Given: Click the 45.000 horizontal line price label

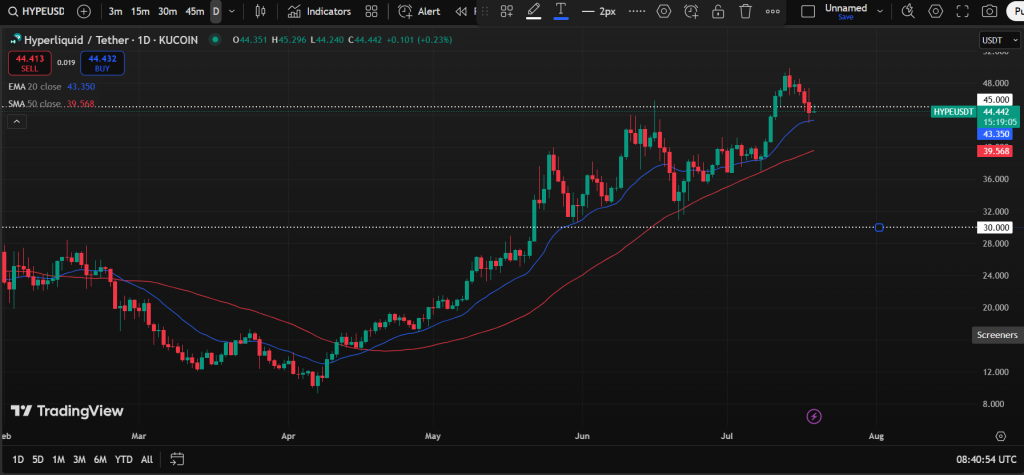Looking at the screenshot, I should [995, 99].
